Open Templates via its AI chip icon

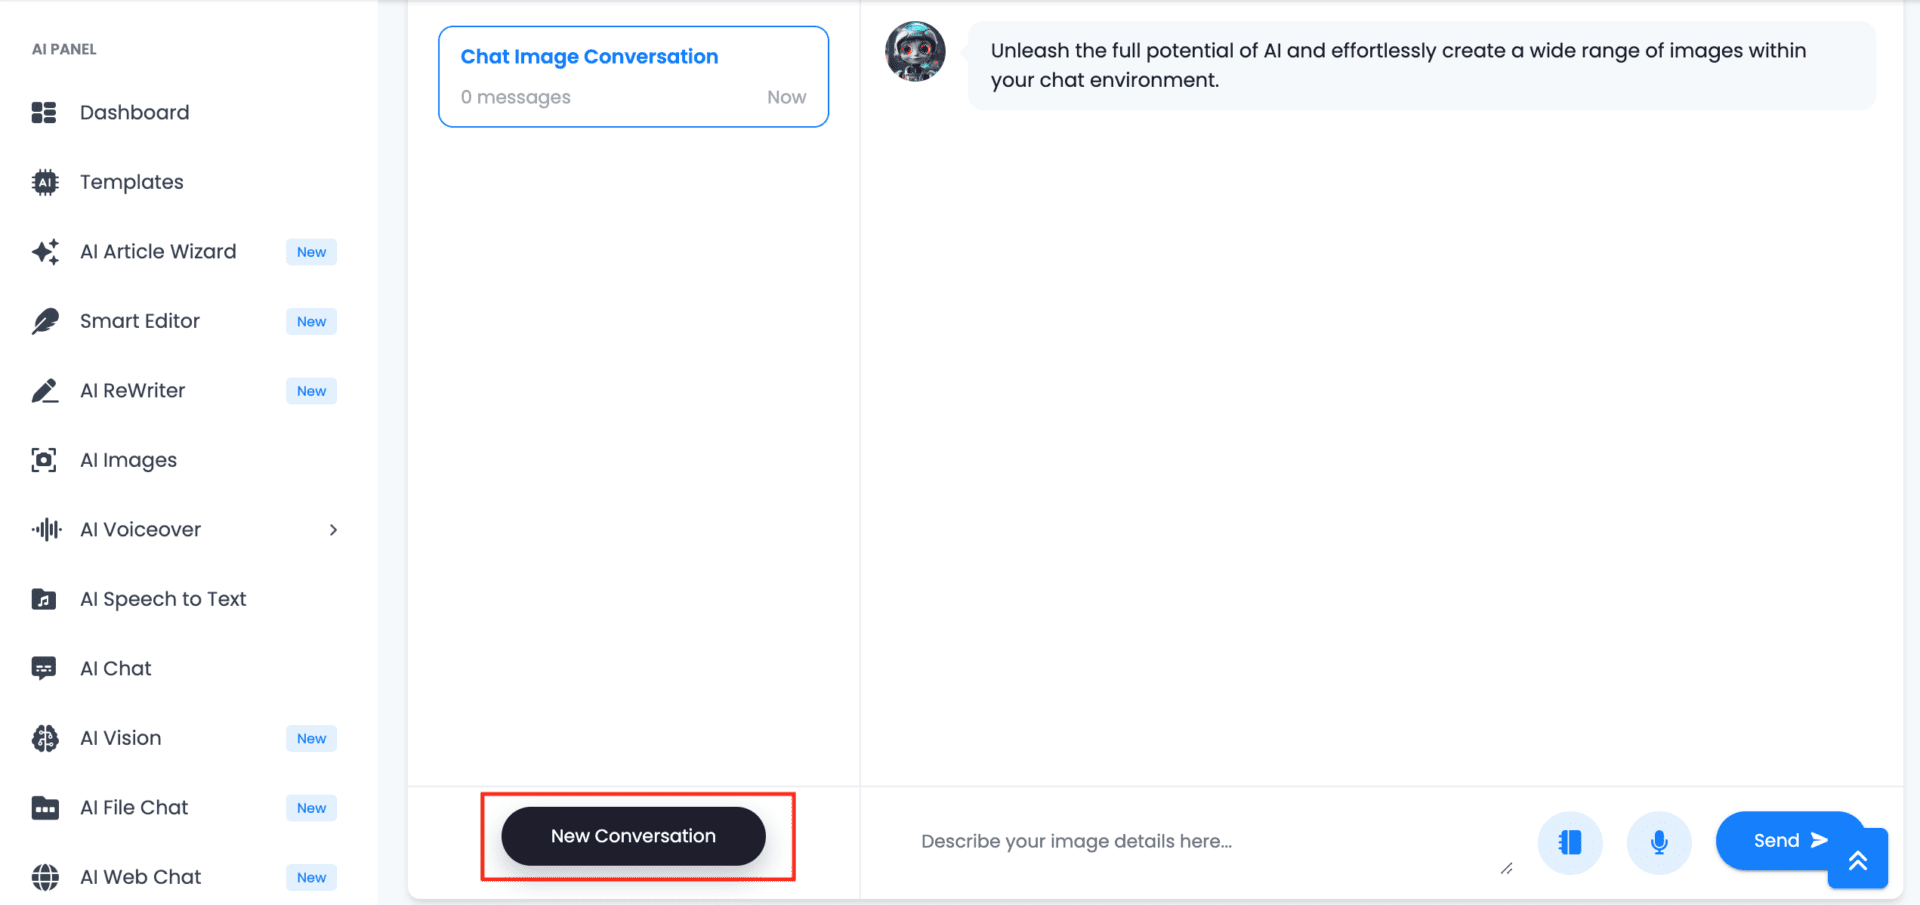[45, 182]
